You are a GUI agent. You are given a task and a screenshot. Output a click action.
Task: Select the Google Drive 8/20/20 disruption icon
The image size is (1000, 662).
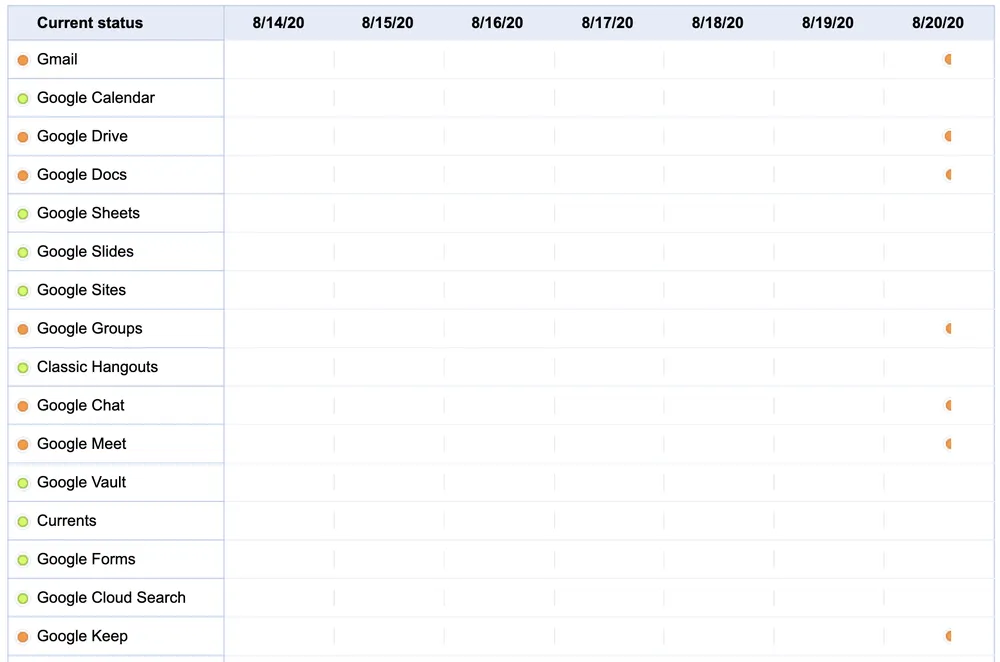(947, 137)
